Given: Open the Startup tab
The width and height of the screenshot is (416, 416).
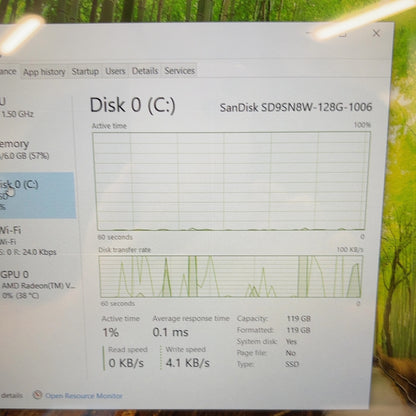Looking at the screenshot, I should [85, 71].
